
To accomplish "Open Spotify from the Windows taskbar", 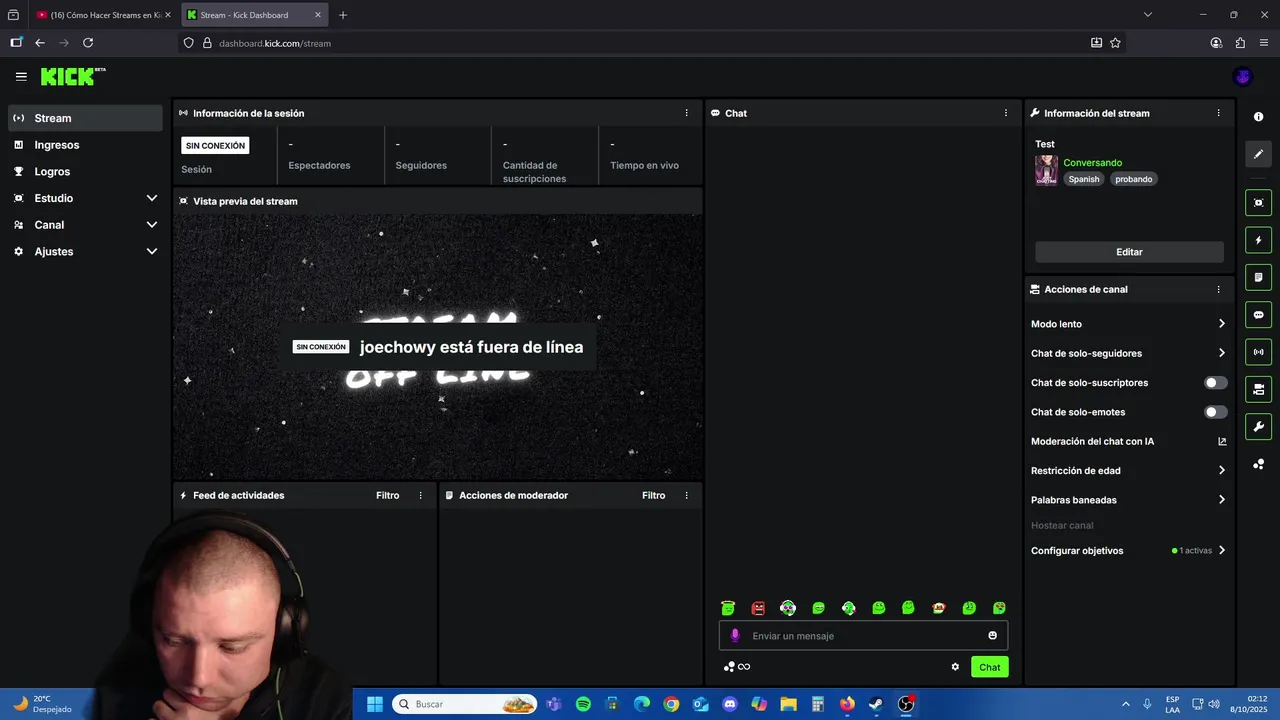I will point(583,704).
